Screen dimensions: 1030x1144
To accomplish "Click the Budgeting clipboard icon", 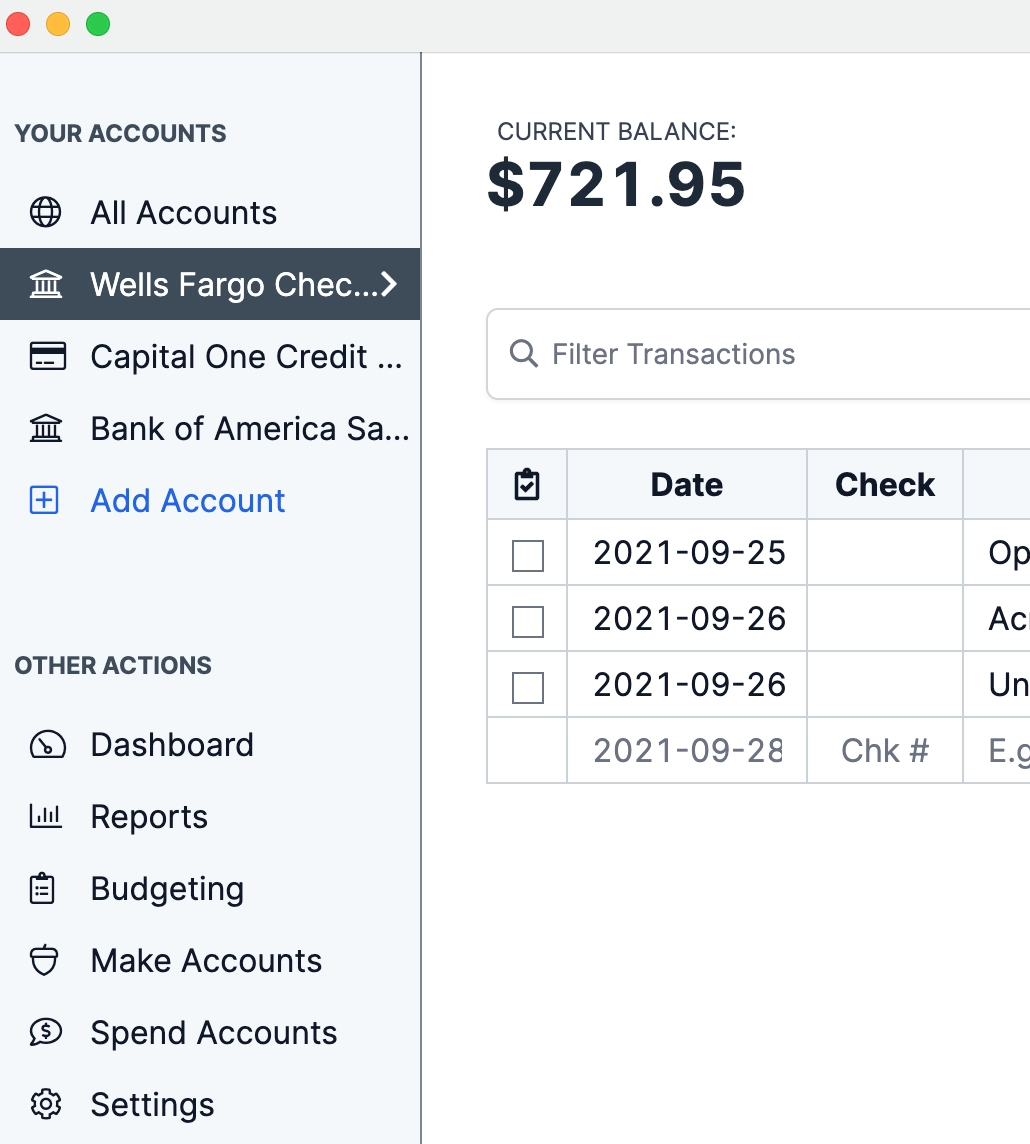I will 43,889.
